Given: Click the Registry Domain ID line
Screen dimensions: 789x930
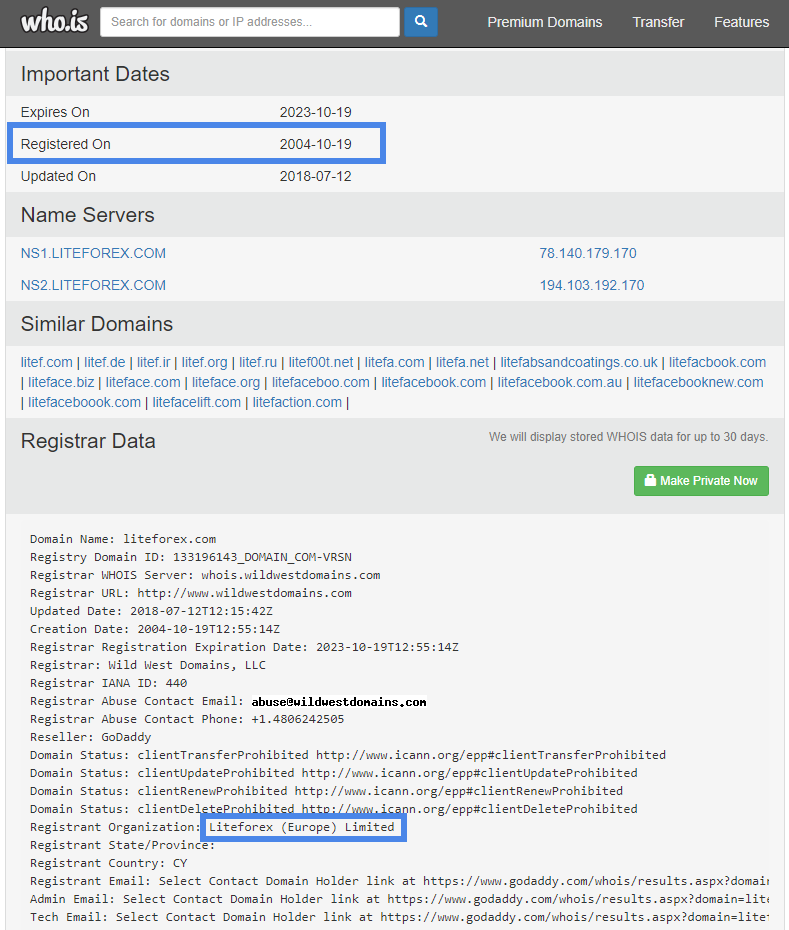Looking at the screenshot, I should pos(190,557).
